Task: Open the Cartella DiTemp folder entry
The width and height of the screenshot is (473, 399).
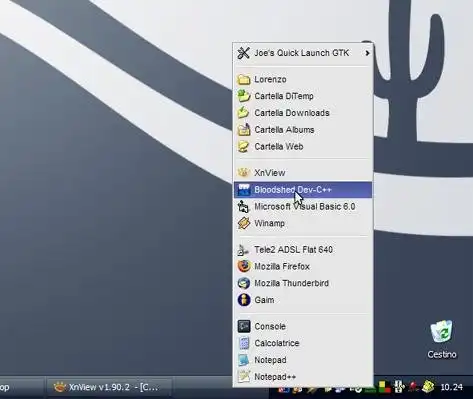Action: tap(303, 96)
